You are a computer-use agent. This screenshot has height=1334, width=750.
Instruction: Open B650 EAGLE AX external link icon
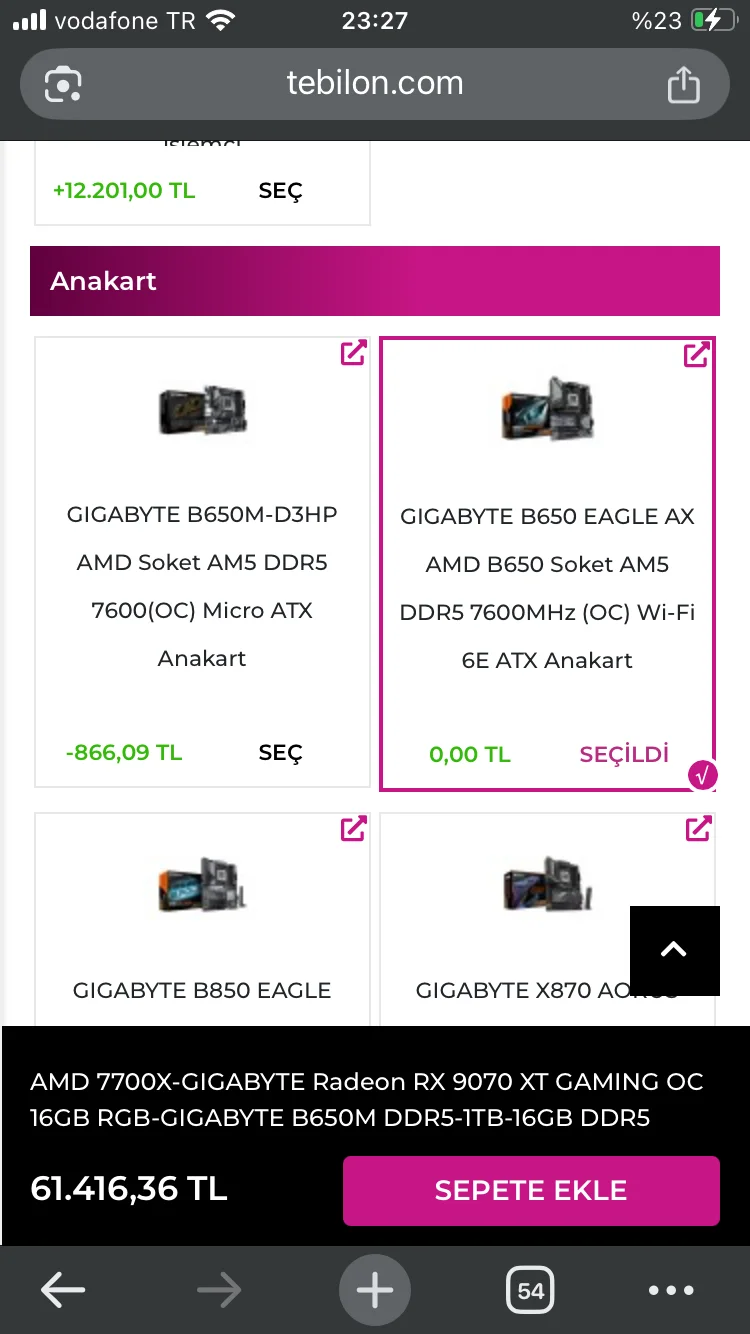[697, 355]
